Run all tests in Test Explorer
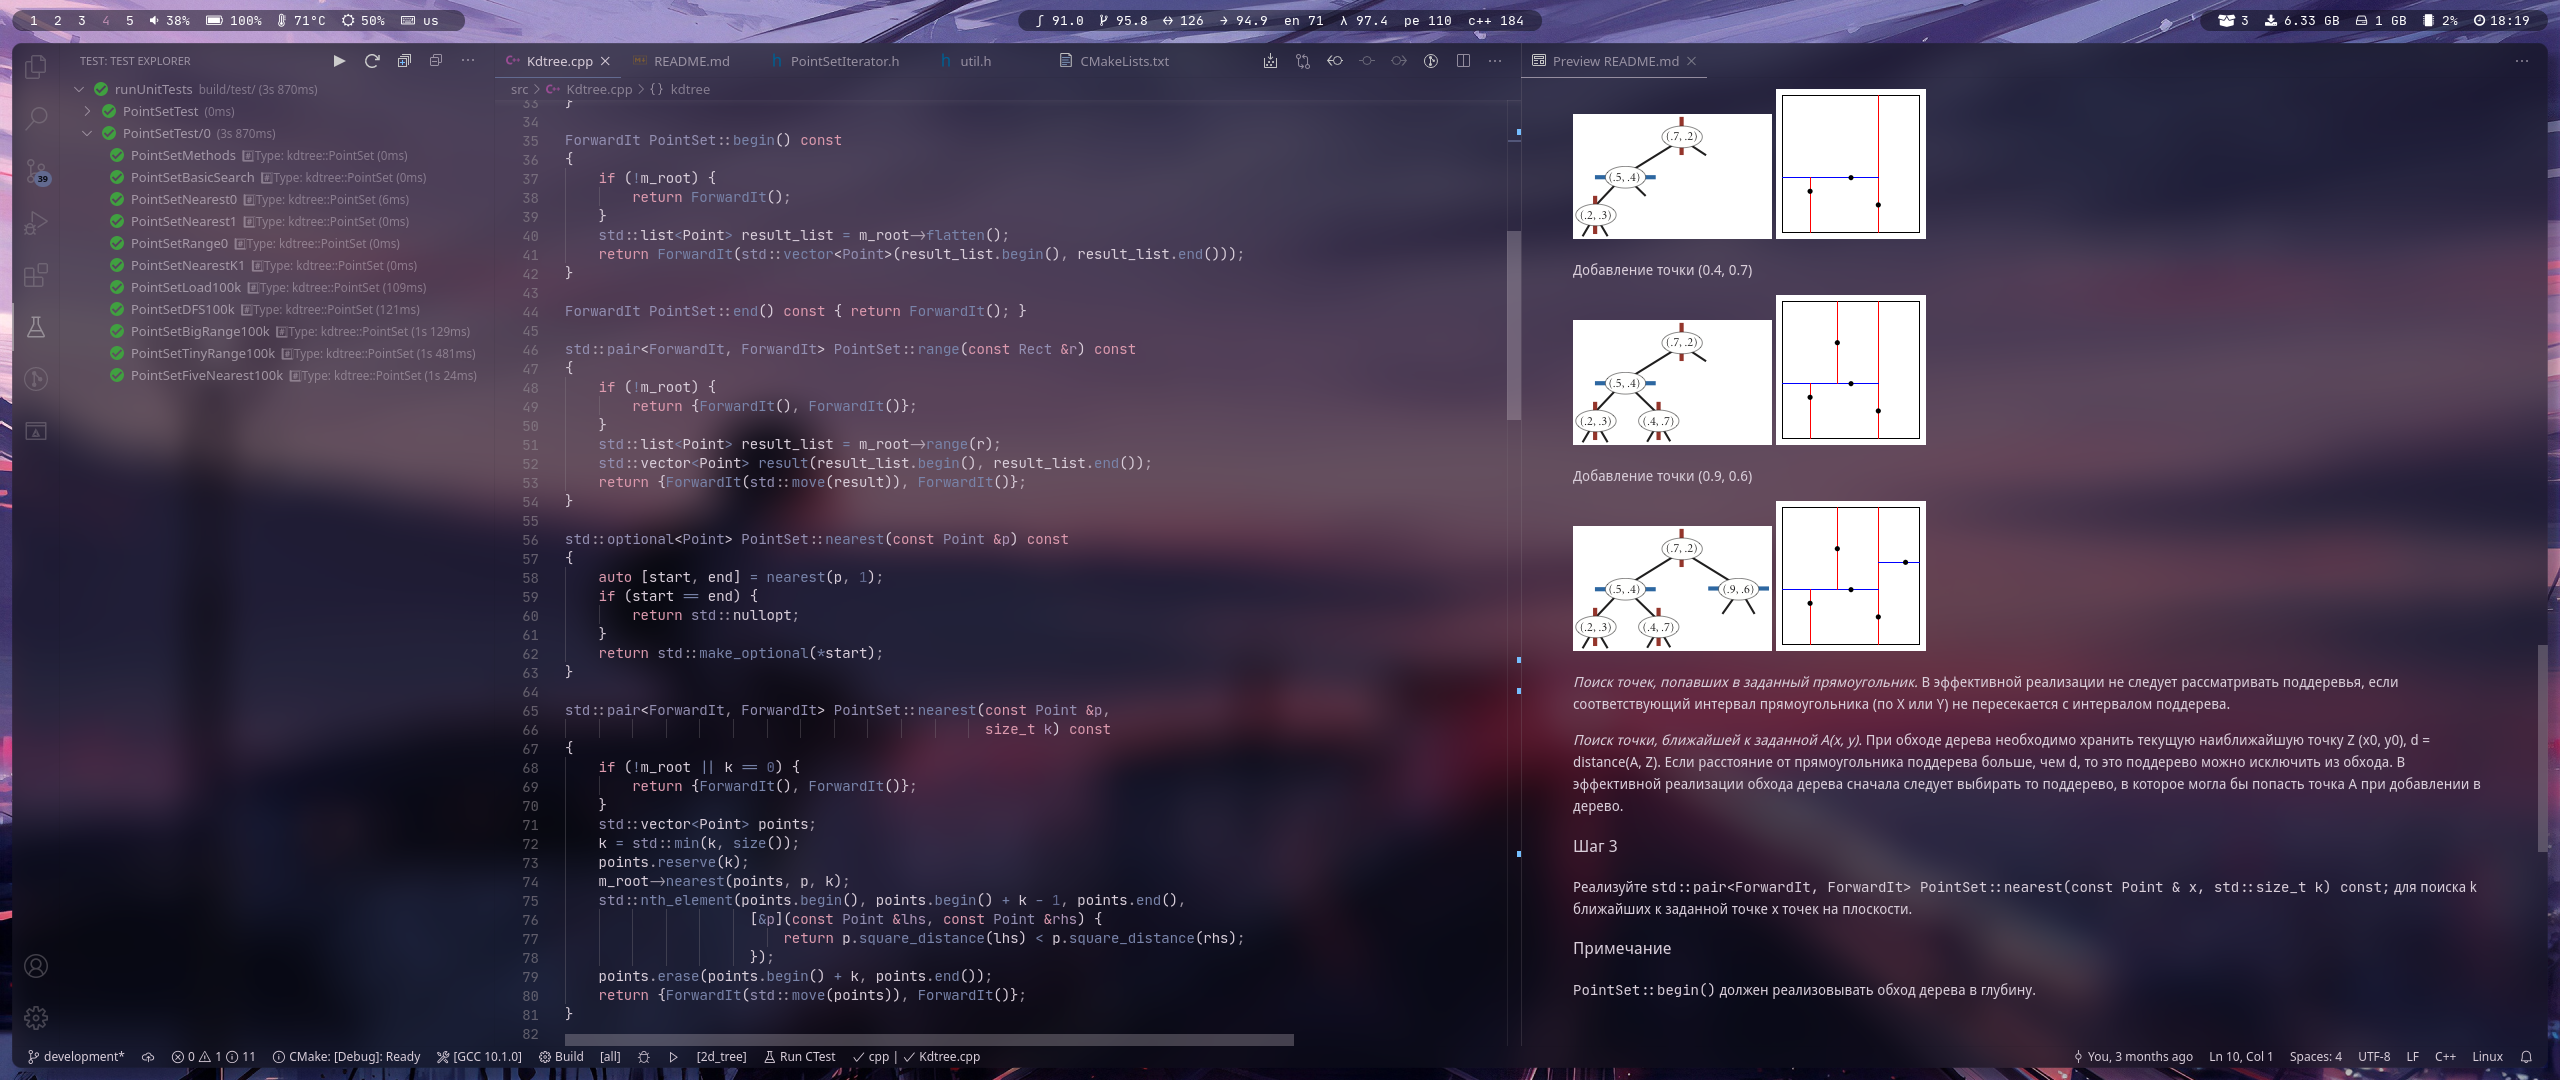The image size is (2560, 1080). click(339, 61)
